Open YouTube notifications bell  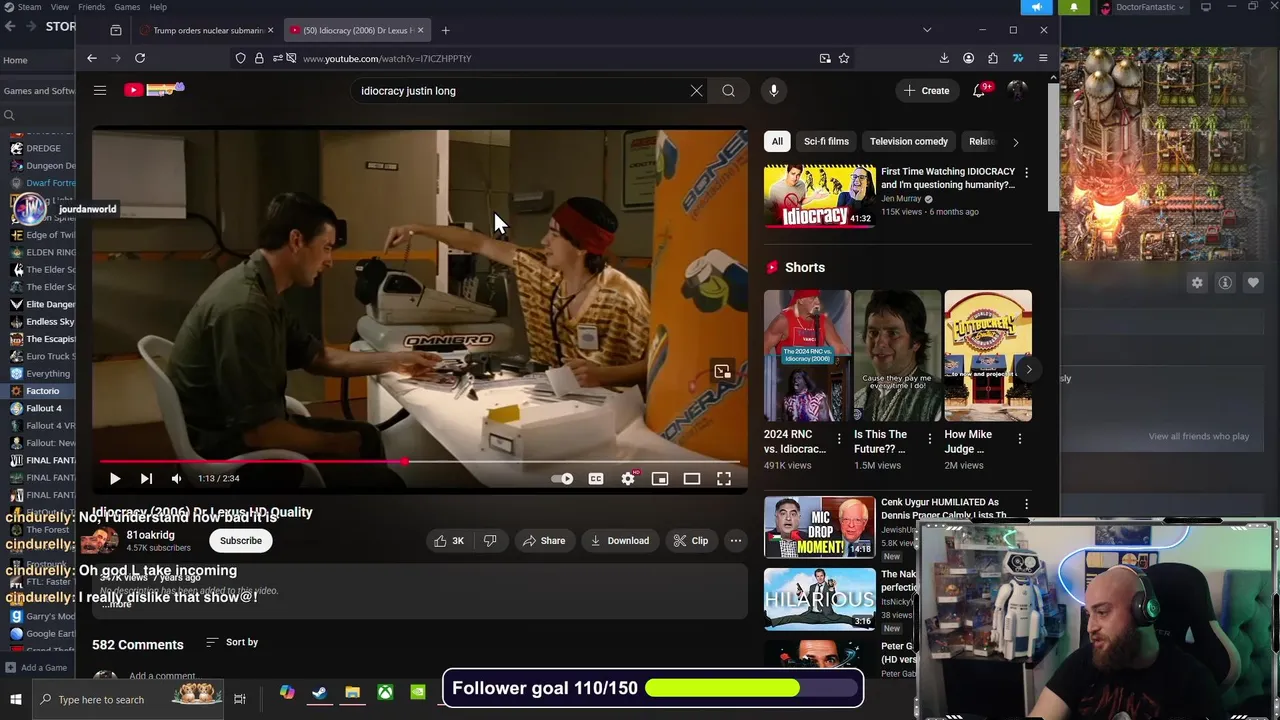979,90
